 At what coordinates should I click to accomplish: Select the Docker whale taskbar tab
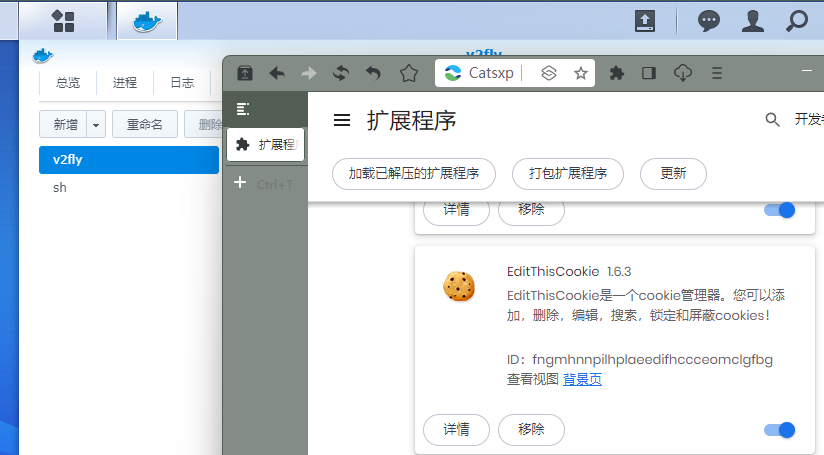(x=147, y=21)
